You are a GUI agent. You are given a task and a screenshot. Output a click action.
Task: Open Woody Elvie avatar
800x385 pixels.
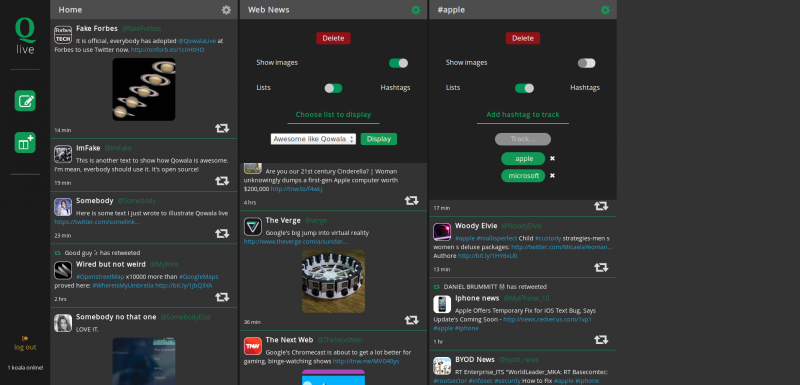pos(442,232)
